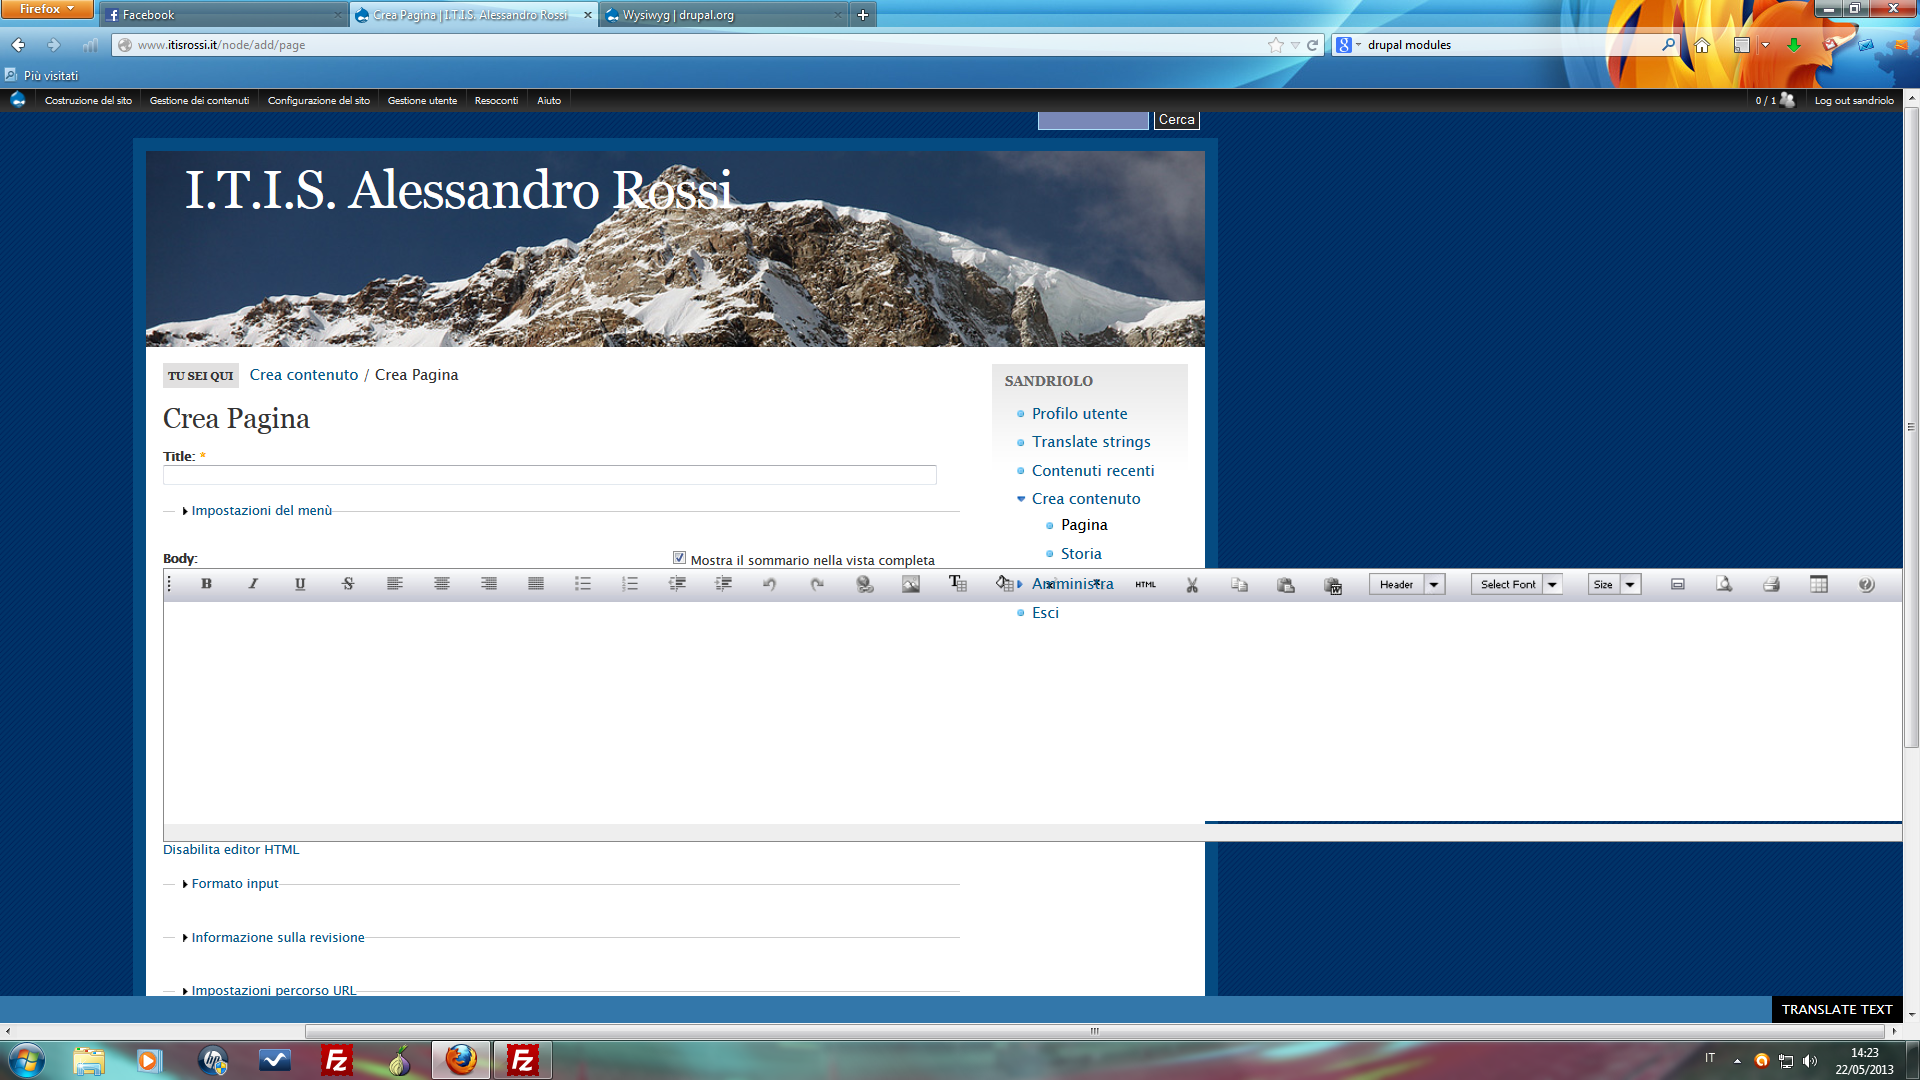Expand Impostazioni del menù section
The height and width of the screenshot is (1080, 1920).
(x=261, y=510)
